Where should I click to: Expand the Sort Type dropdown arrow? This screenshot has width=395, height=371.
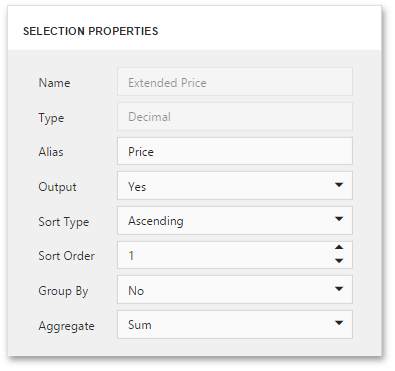pyautogui.click(x=339, y=219)
